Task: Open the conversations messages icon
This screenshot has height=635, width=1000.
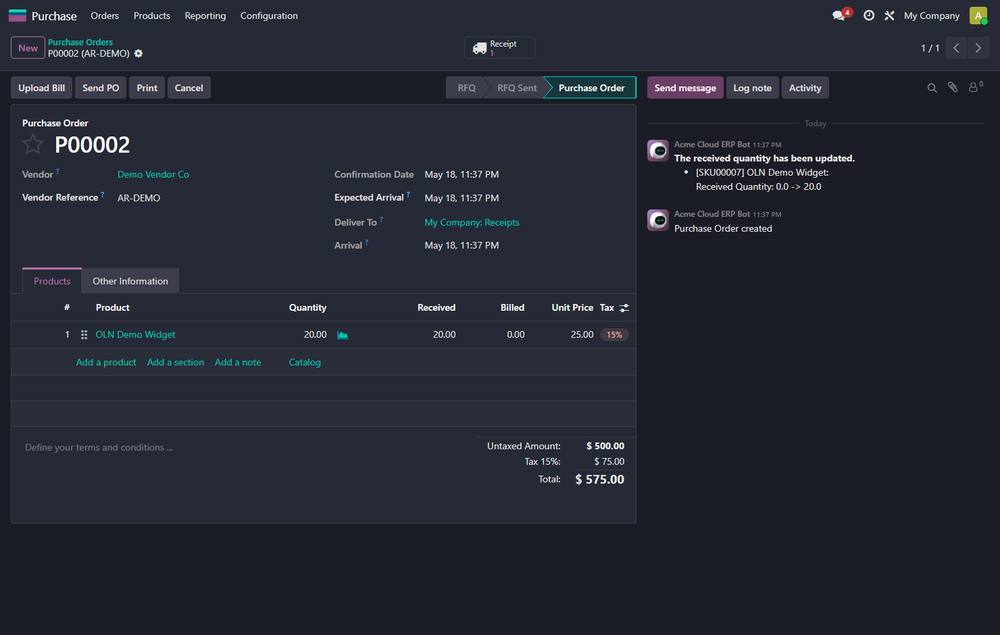Action: click(x=841, y=15)
